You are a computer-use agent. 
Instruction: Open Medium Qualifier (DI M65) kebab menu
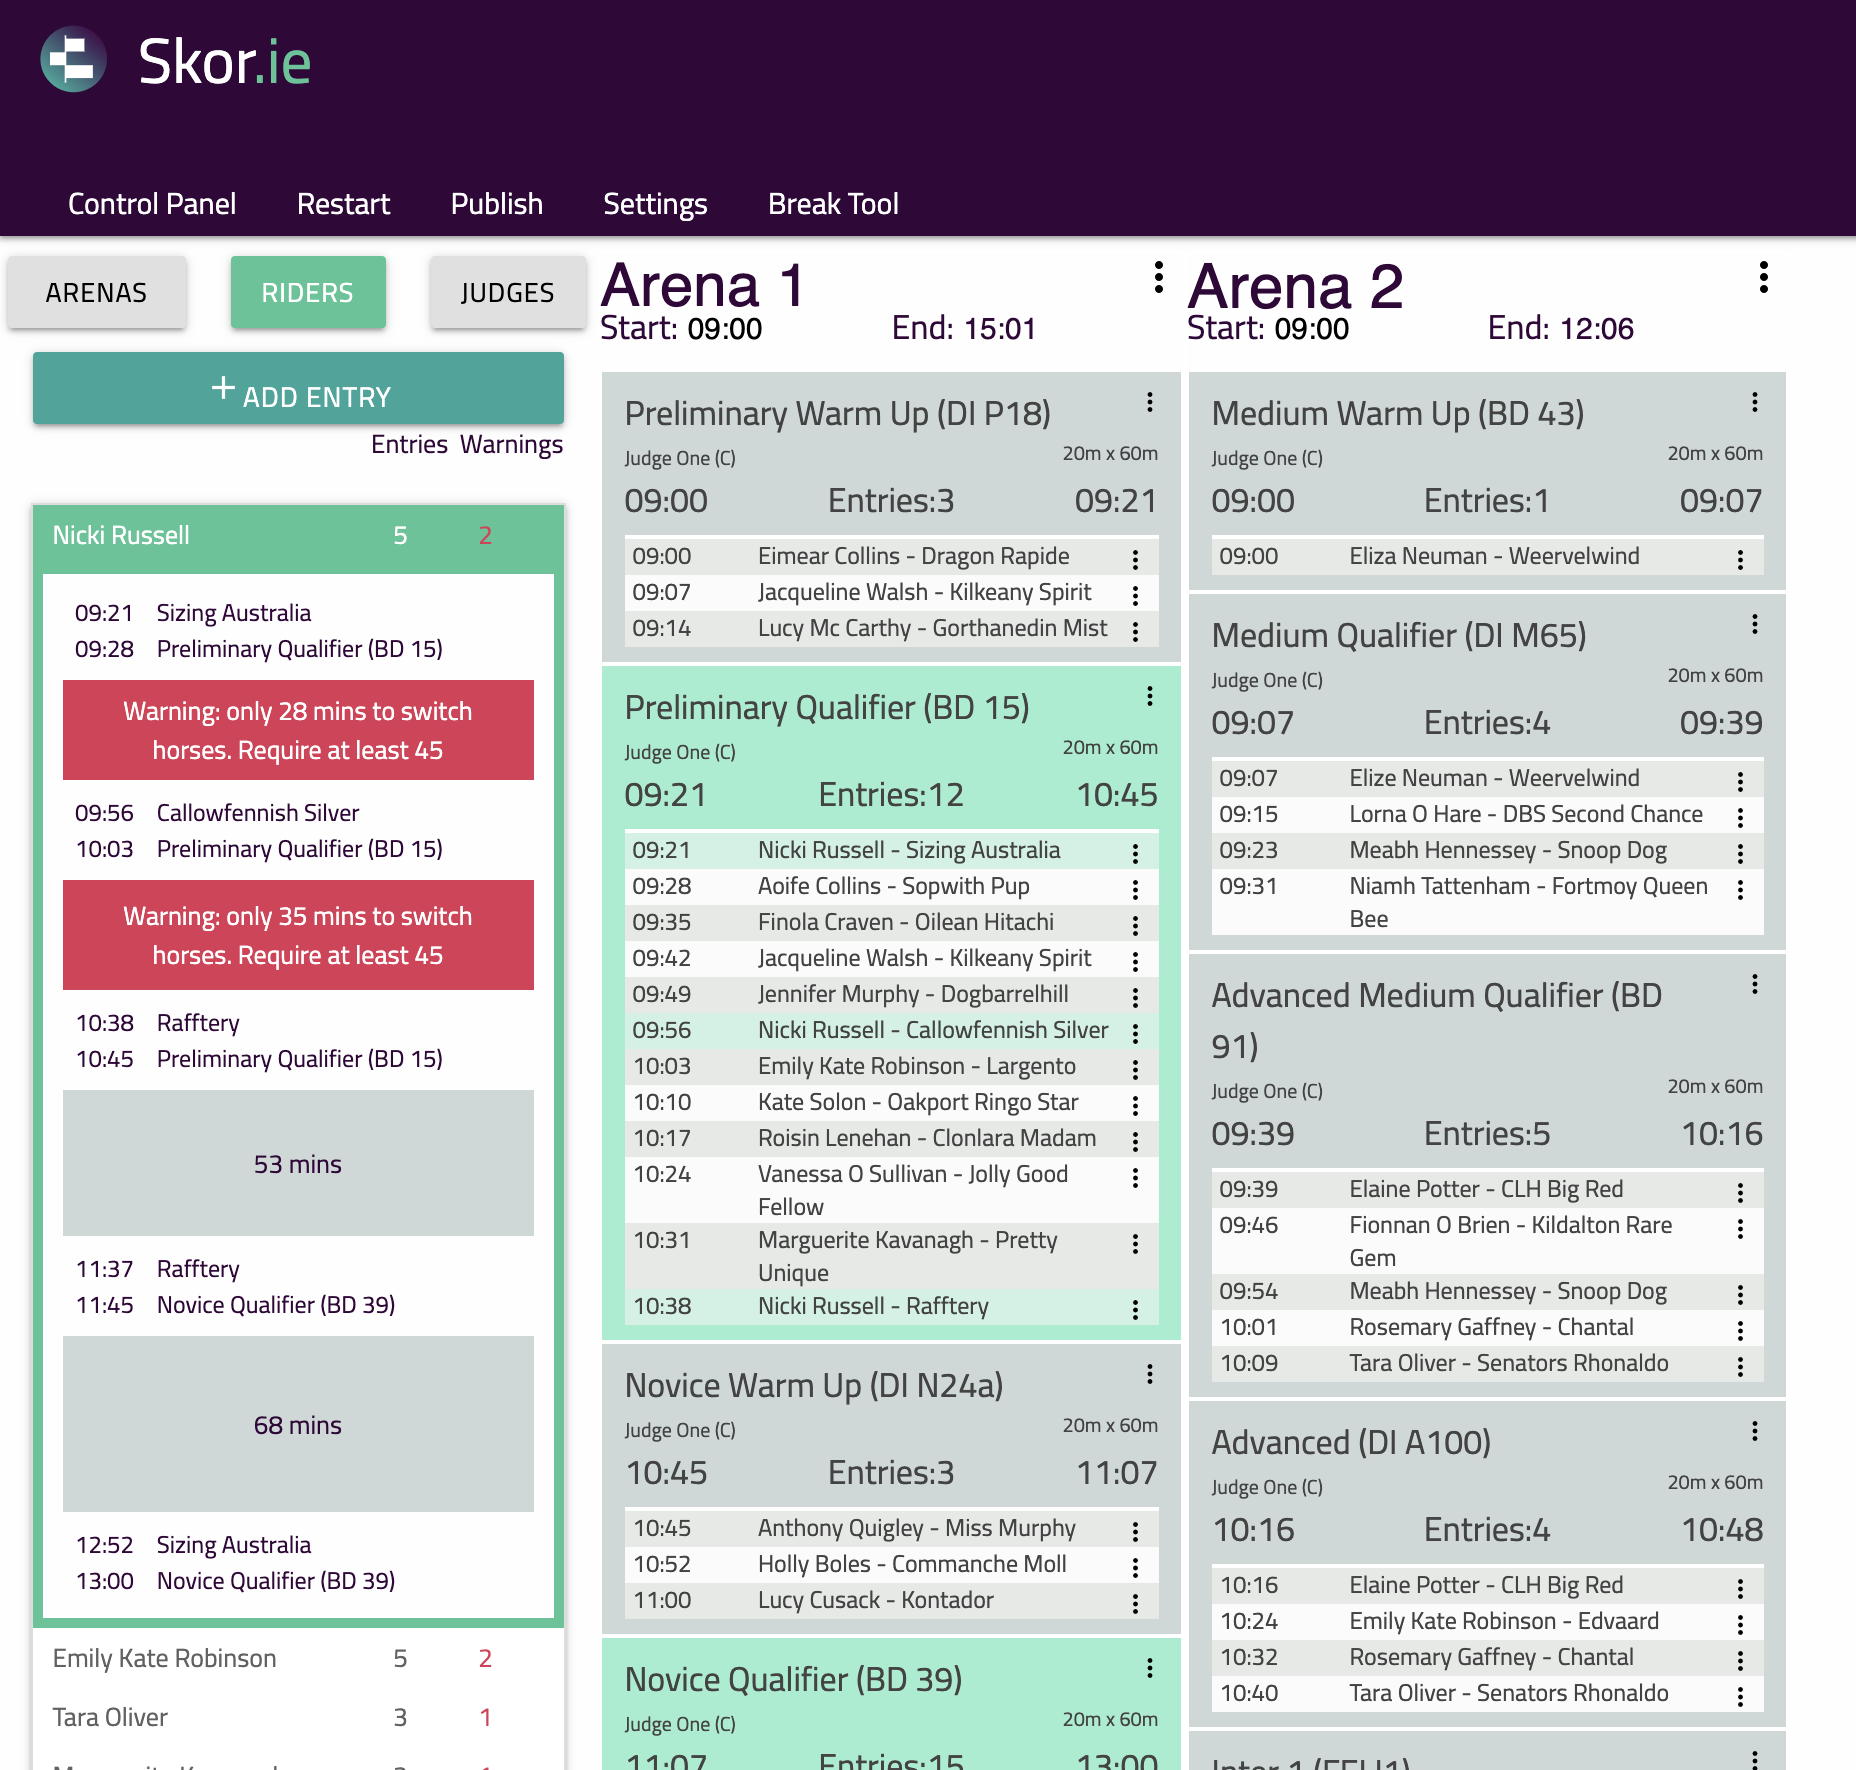click(1754, 624)
